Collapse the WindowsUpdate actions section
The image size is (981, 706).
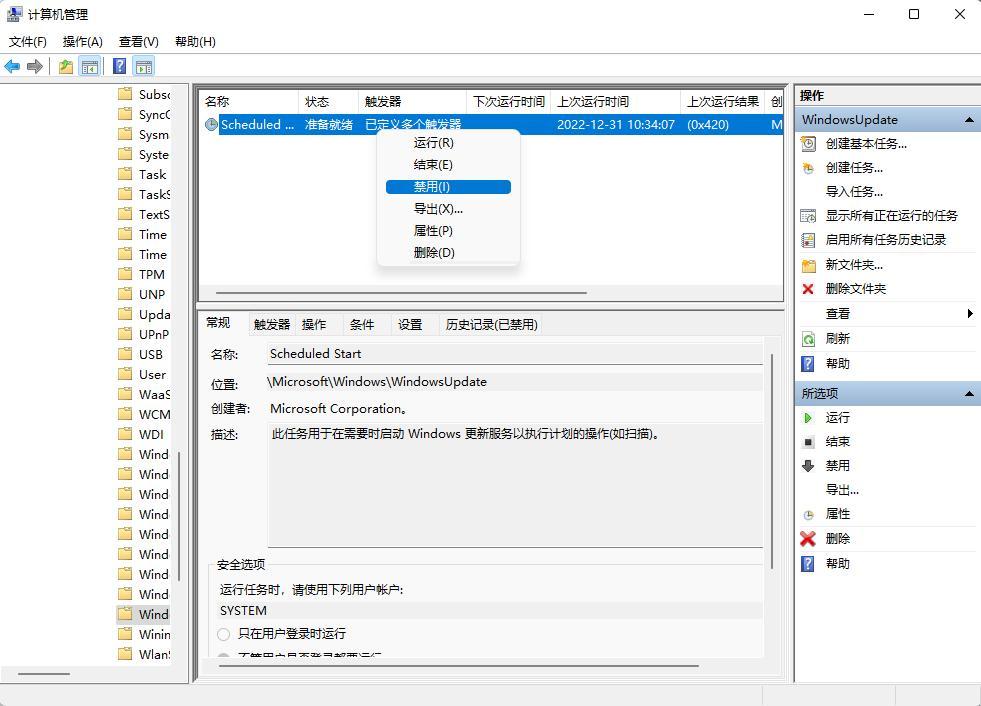969,120
